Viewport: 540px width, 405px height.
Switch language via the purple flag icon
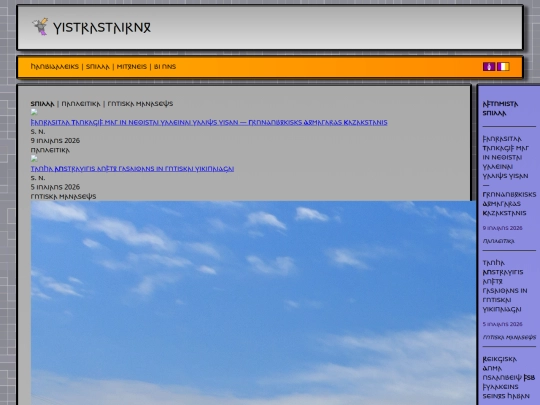coord(489,66)
